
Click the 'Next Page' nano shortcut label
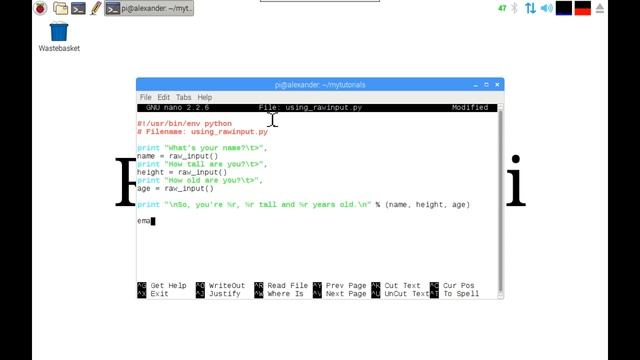click(346, 293)
